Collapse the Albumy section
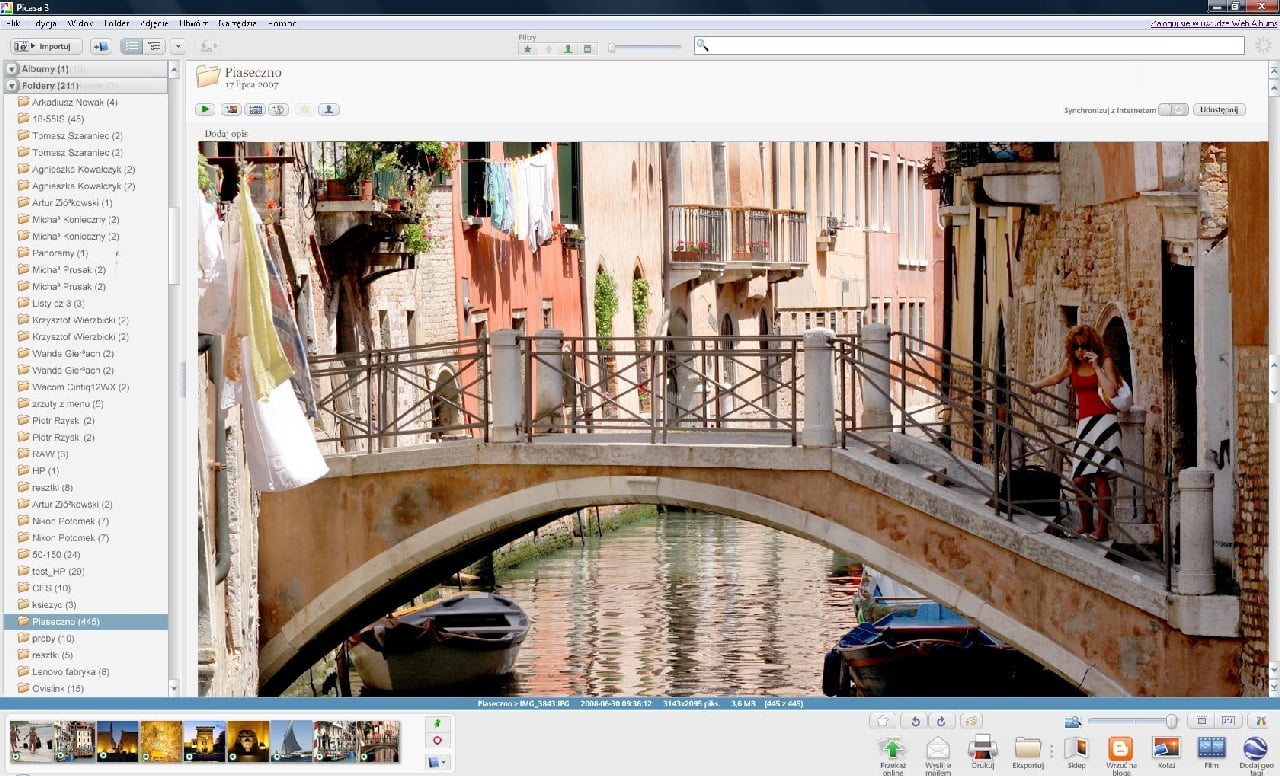 (x=12, y=69)
